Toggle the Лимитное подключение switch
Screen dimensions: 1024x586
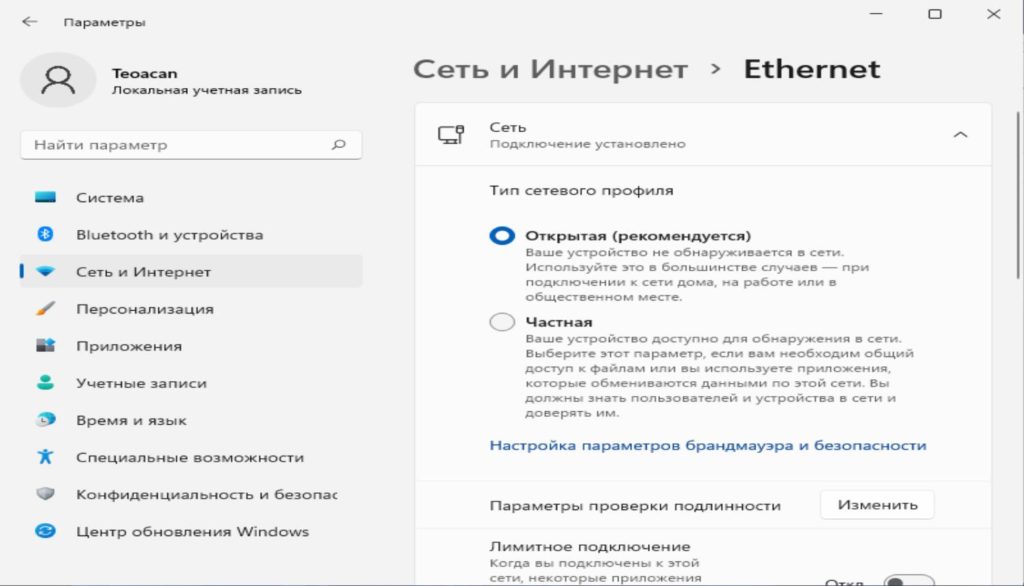[908, 581]
